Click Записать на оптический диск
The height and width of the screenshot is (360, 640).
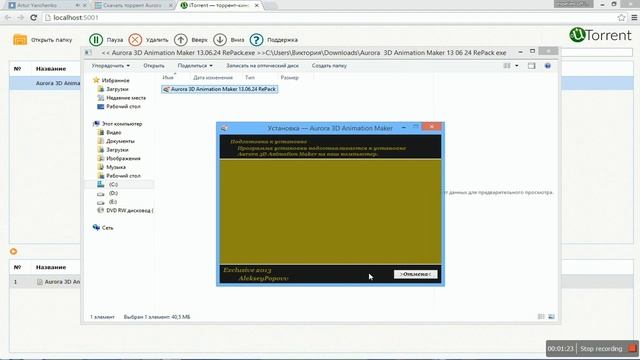click(x=262, y=66)
